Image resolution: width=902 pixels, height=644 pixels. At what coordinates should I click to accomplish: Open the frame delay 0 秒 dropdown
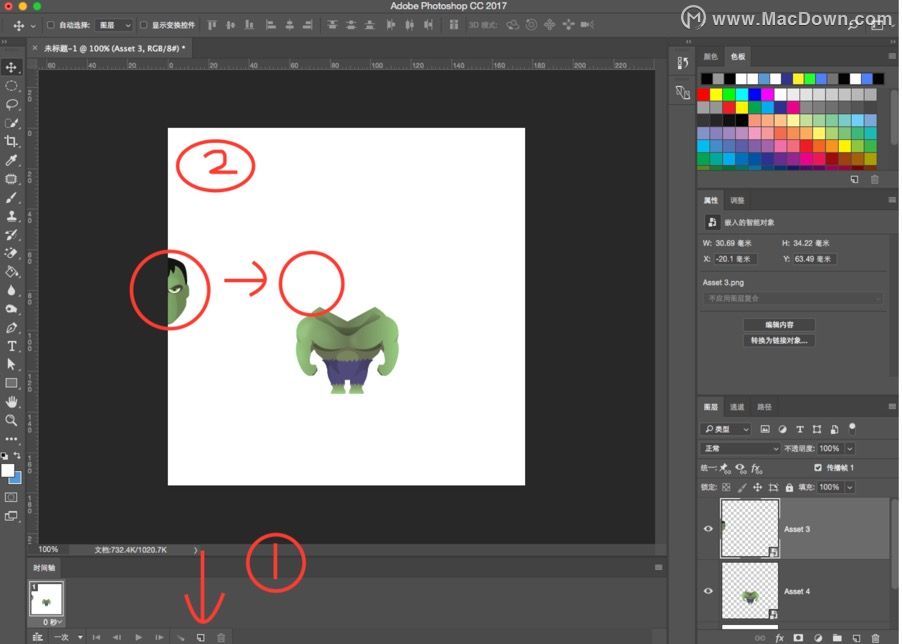(53, 622)
